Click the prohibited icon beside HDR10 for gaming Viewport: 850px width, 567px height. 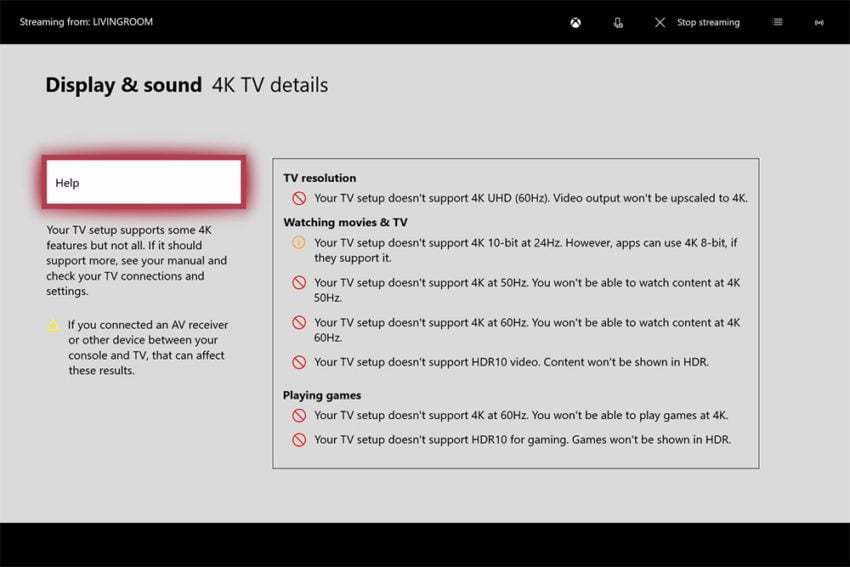click(x=299, y=440)
